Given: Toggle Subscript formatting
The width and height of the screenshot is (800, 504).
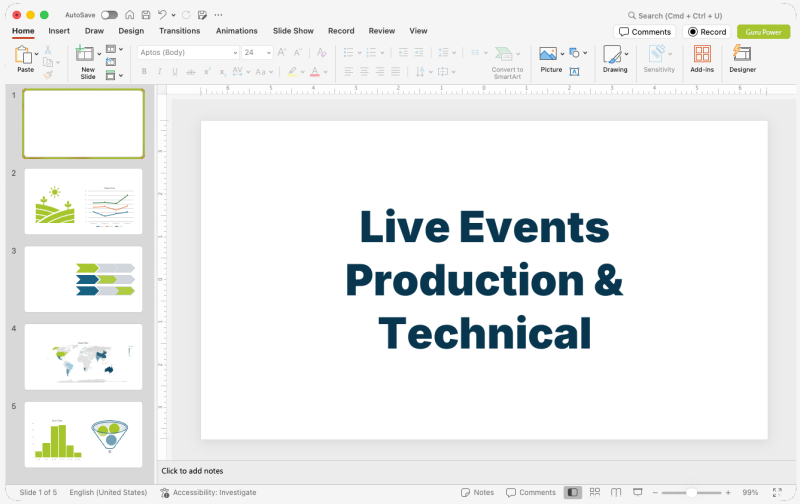Looking at the screenshot, I should (x=222, y=72).
